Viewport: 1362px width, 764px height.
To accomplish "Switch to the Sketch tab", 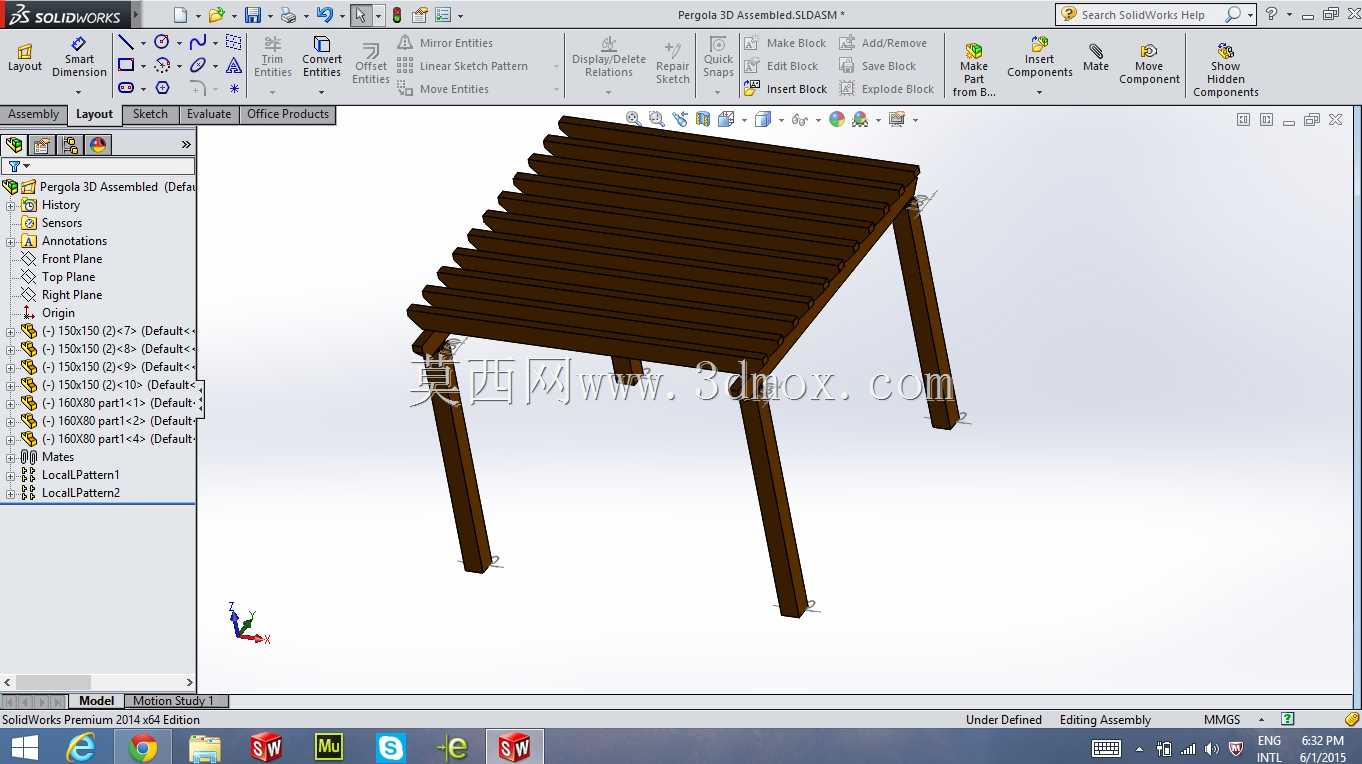I will [x=150, y=114].
